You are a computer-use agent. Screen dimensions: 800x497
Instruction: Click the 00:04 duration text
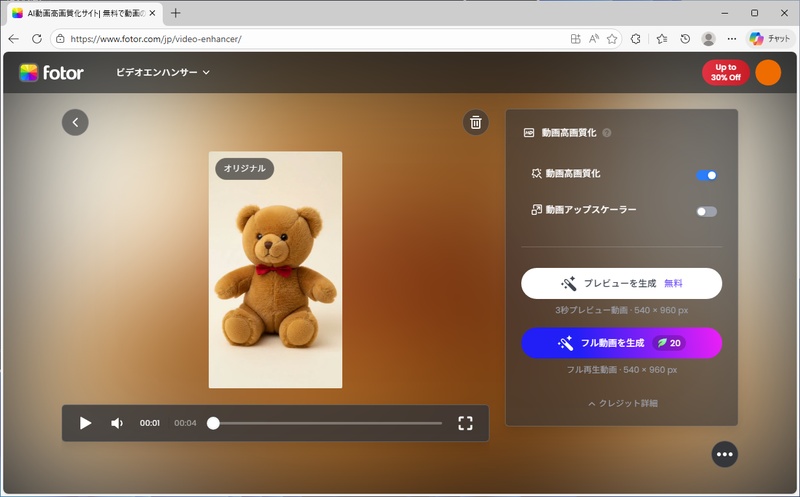coord(185,423)
